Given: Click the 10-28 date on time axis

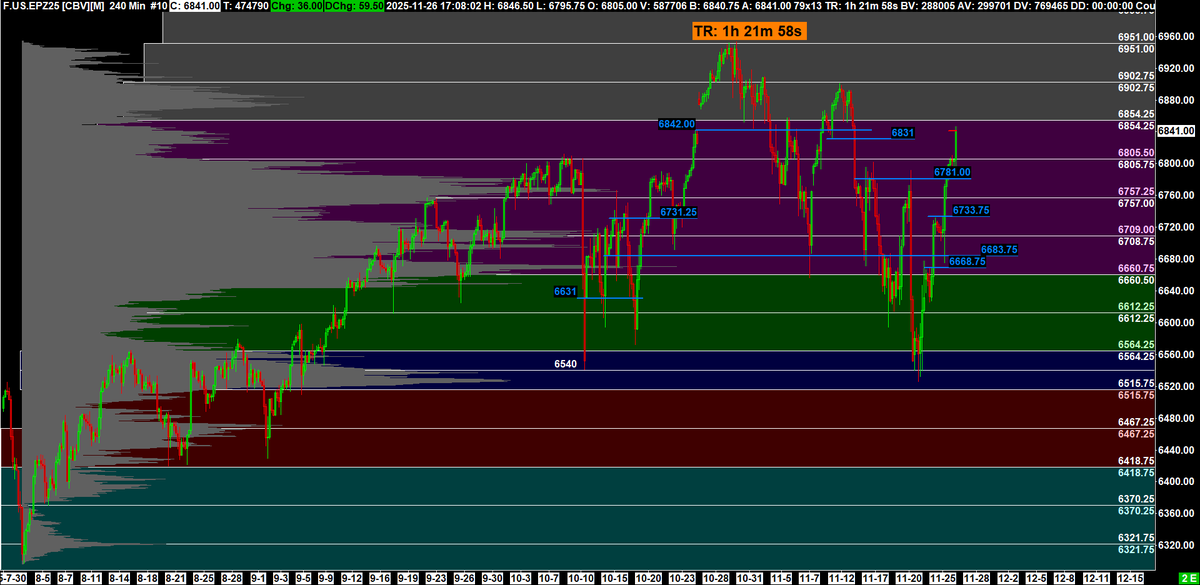Looking at the screenshot, I should (716, 578).
